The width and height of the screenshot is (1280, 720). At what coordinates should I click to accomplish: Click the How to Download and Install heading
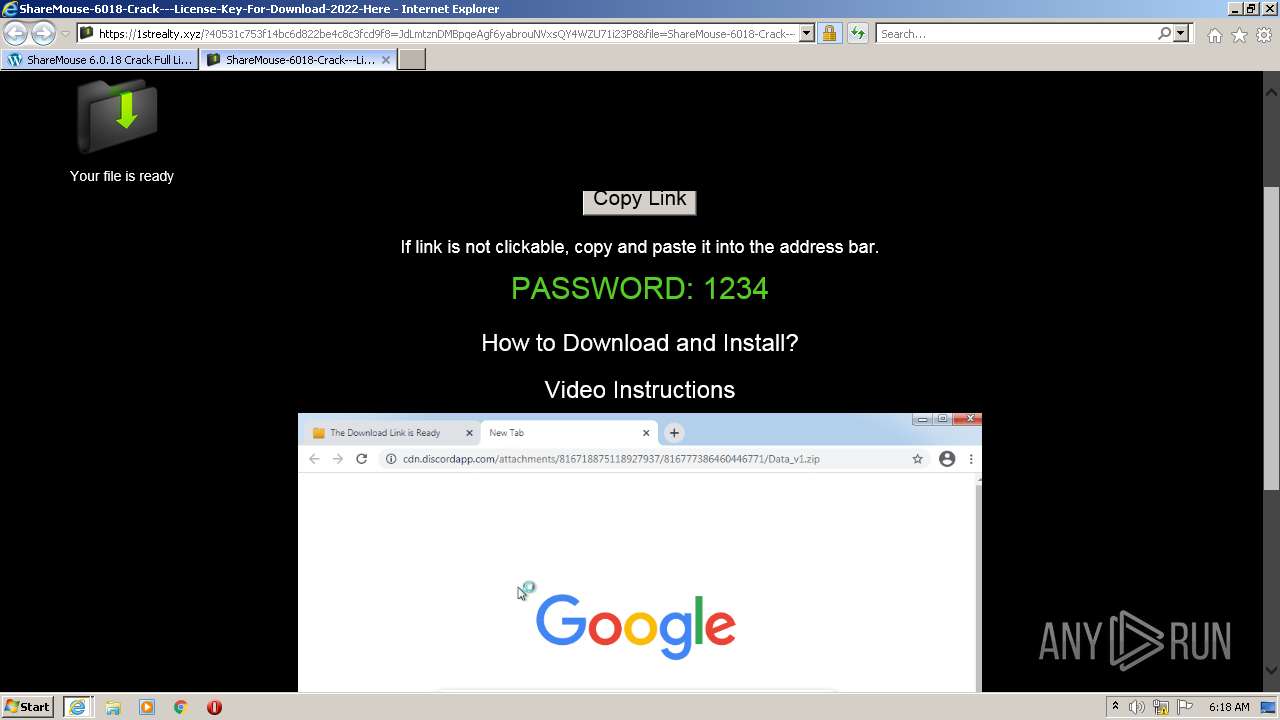(x=640, y=343)
